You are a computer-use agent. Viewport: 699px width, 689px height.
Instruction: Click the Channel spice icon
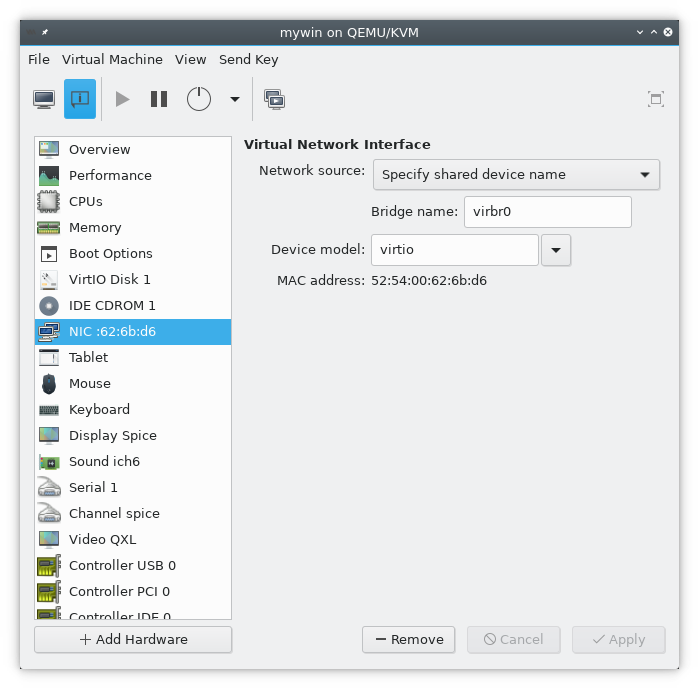[x=49, y=513]
